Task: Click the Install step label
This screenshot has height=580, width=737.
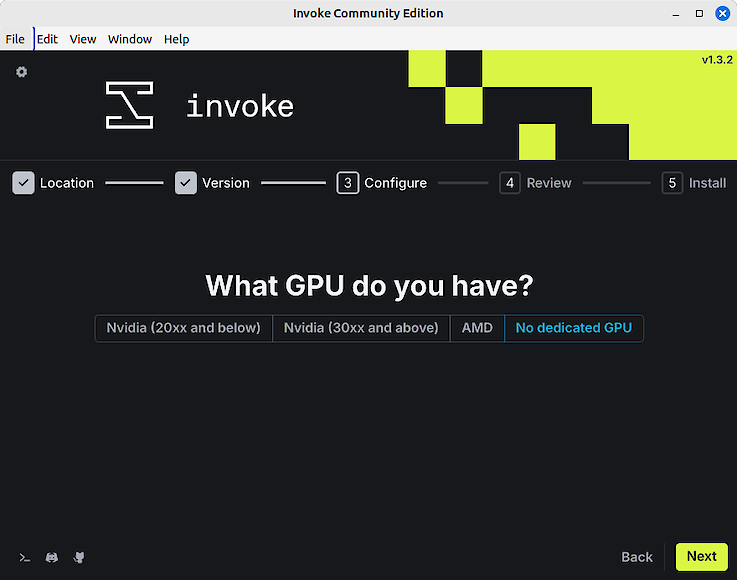Action: point(707,183)
